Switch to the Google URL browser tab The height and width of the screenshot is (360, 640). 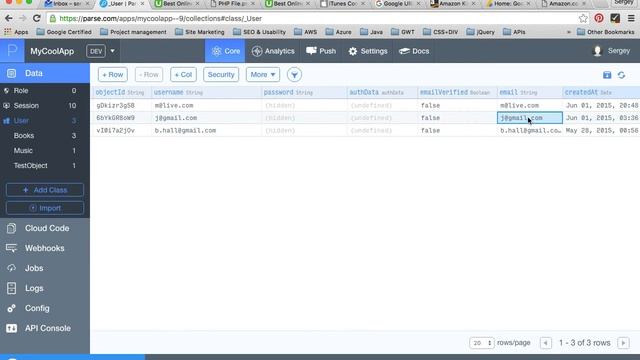point(398,4)
